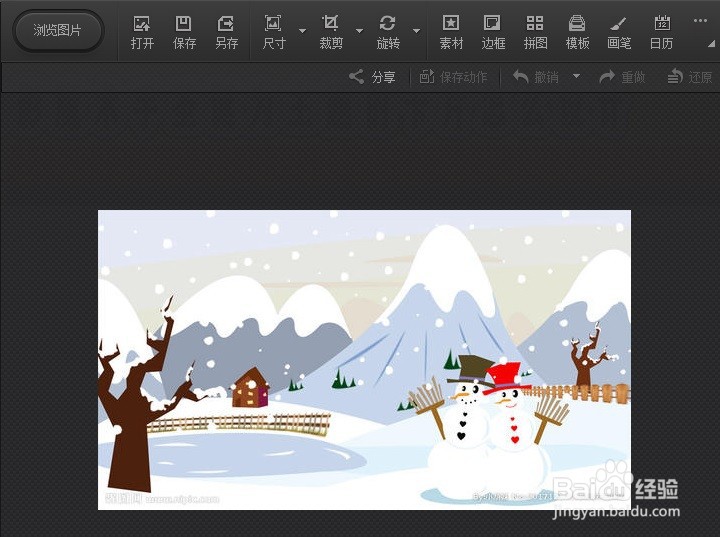This screenshot has width=720, height=537.
Task: Click the 分享 share button
Action: (x=372, y=77)
